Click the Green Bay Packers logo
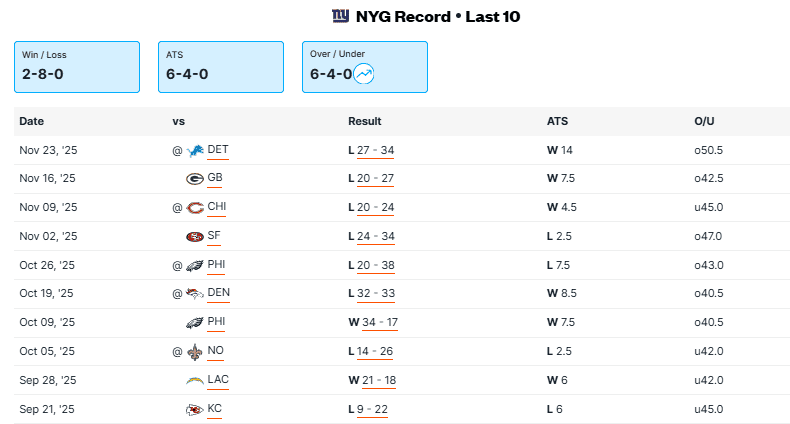 tap(195, 179)
